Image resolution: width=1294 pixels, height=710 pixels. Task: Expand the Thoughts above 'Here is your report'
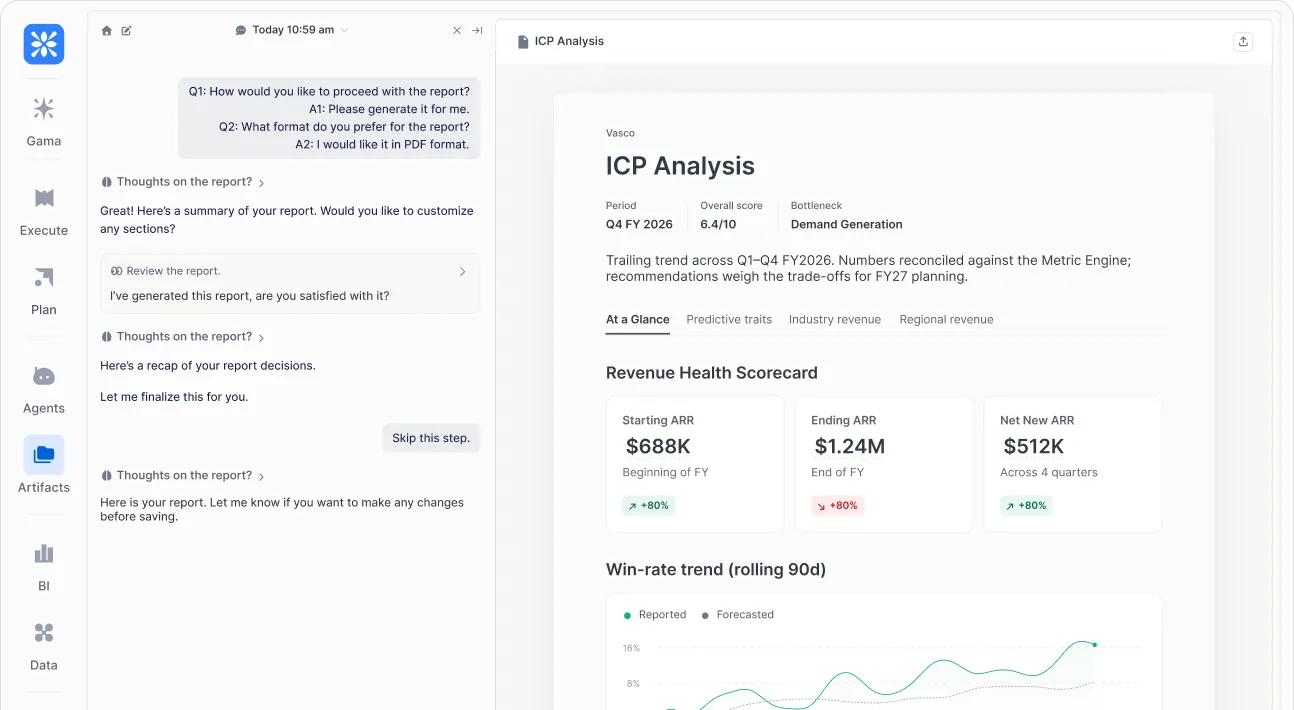coord(183,476)
